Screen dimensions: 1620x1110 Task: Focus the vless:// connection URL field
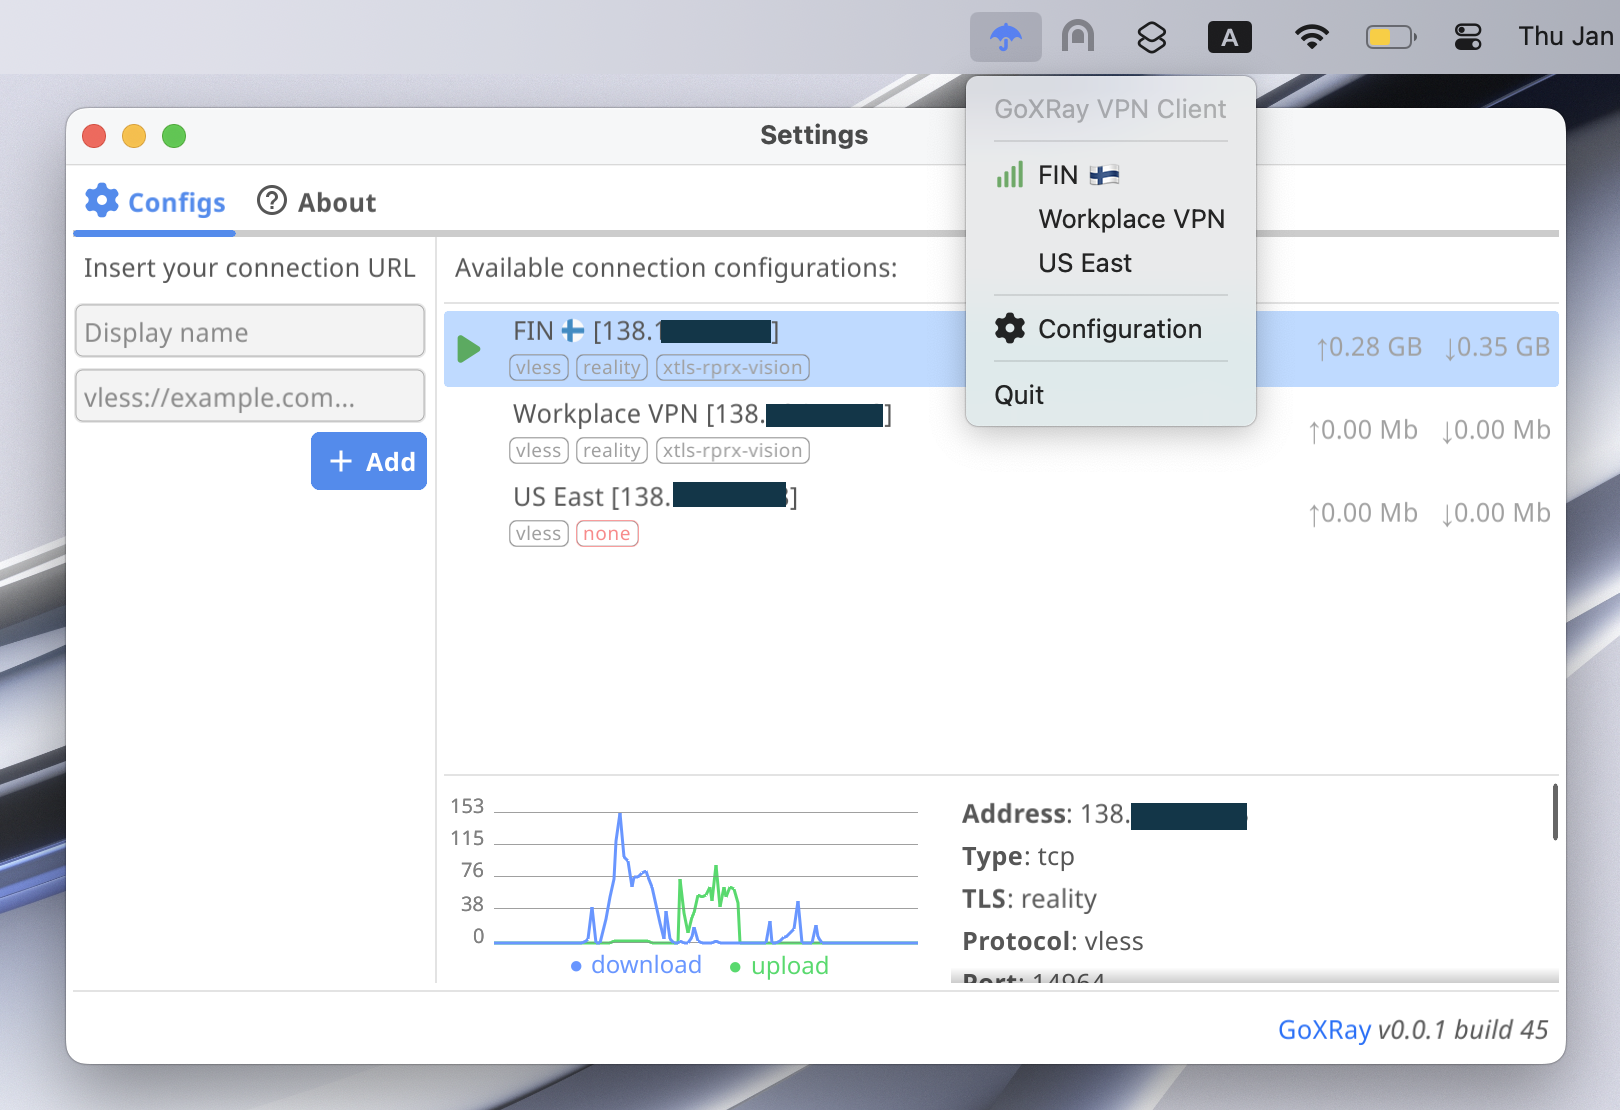point(250,396)
